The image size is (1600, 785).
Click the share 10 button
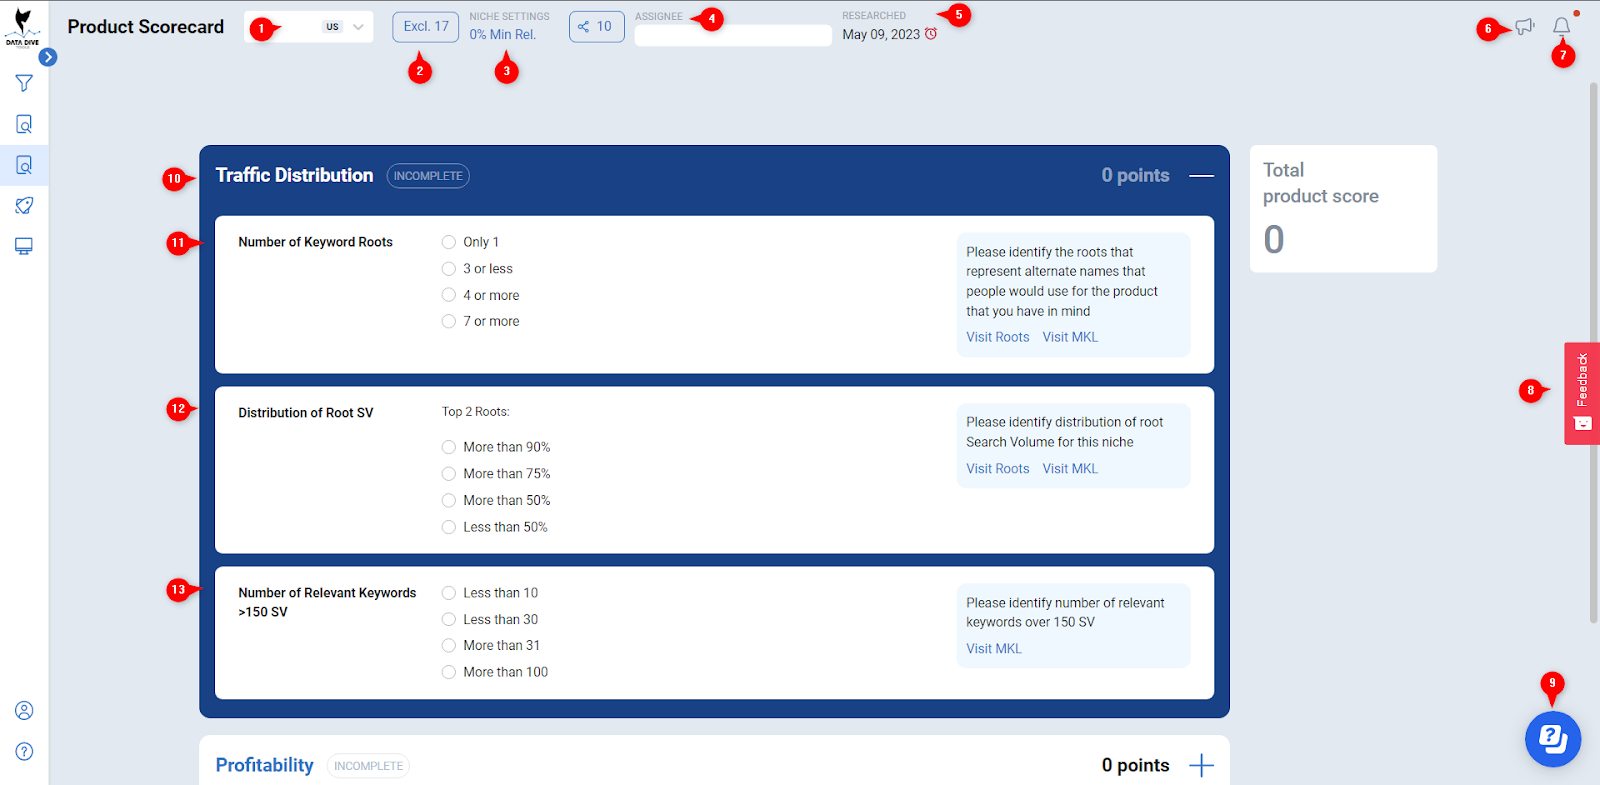click(x=597, y=27)
